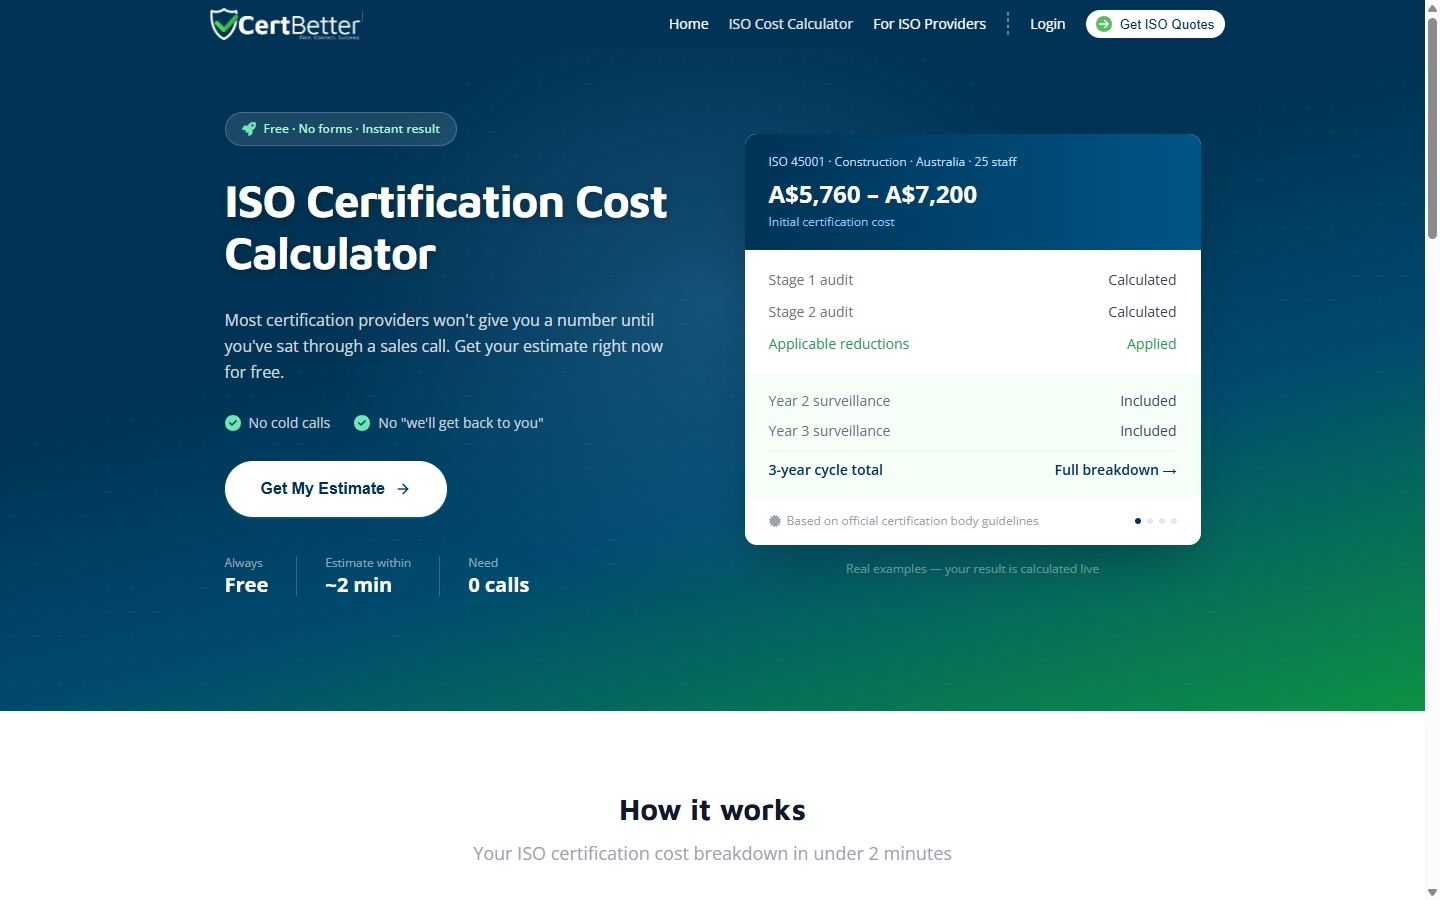
Task: Click the "Initial certification cost" caption
Action: pyautogui.click(x=832, y=222)
